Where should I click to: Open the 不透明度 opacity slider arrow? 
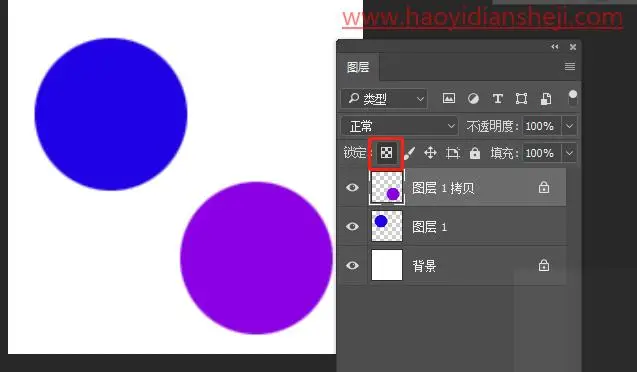(x=569, y=126)
